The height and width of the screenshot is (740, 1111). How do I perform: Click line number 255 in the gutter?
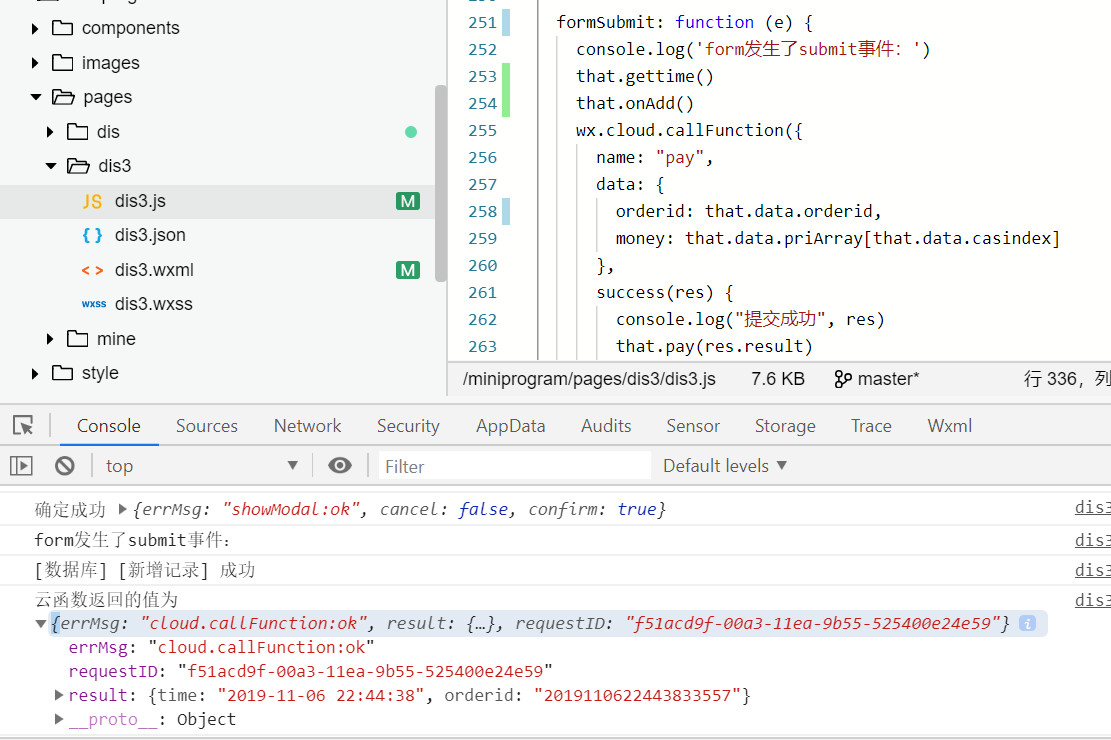pos(483,130)
